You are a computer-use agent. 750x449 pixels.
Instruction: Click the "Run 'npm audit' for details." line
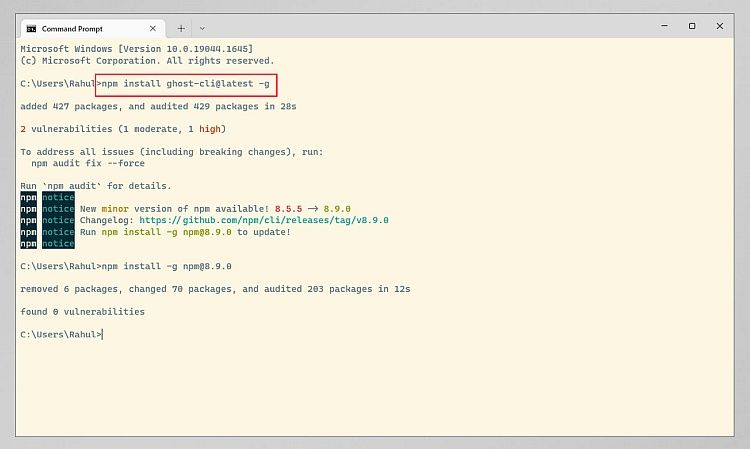[96, 186]
